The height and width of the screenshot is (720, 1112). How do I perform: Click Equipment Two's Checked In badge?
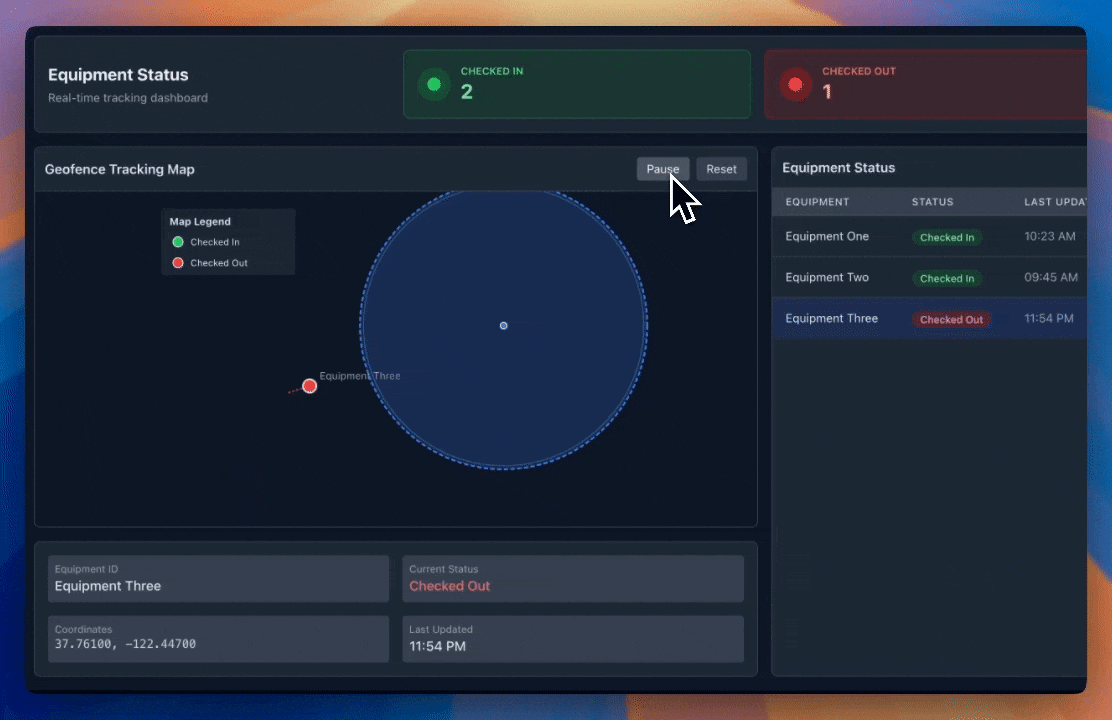[947, 279]
